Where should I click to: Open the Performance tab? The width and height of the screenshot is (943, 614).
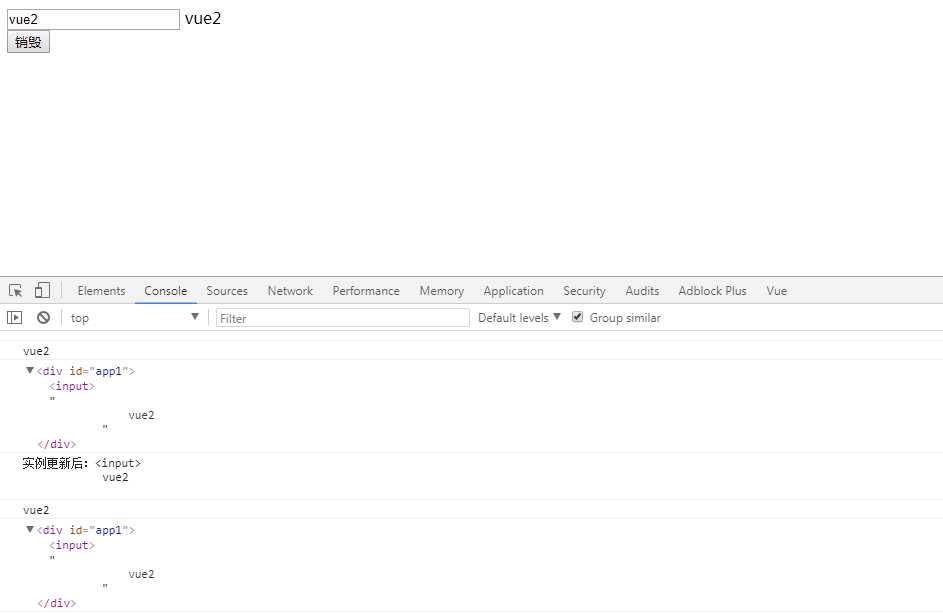coord(366,291)
